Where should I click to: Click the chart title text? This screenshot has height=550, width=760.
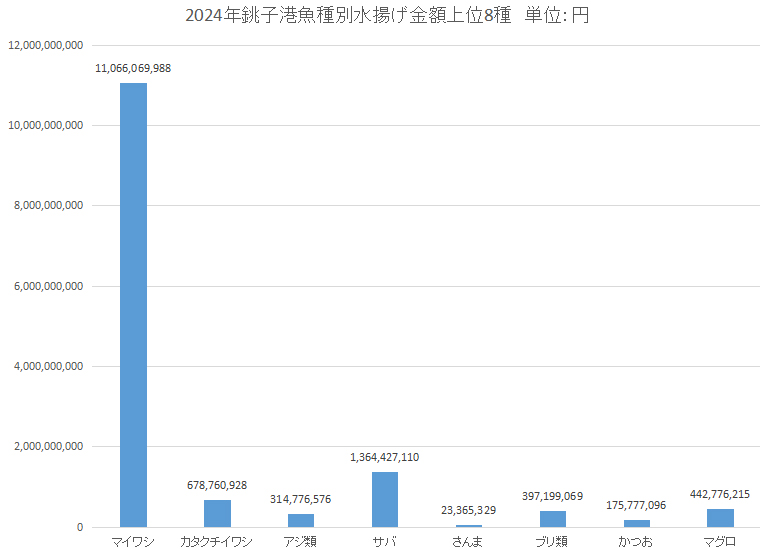click(x=386, y=17)
